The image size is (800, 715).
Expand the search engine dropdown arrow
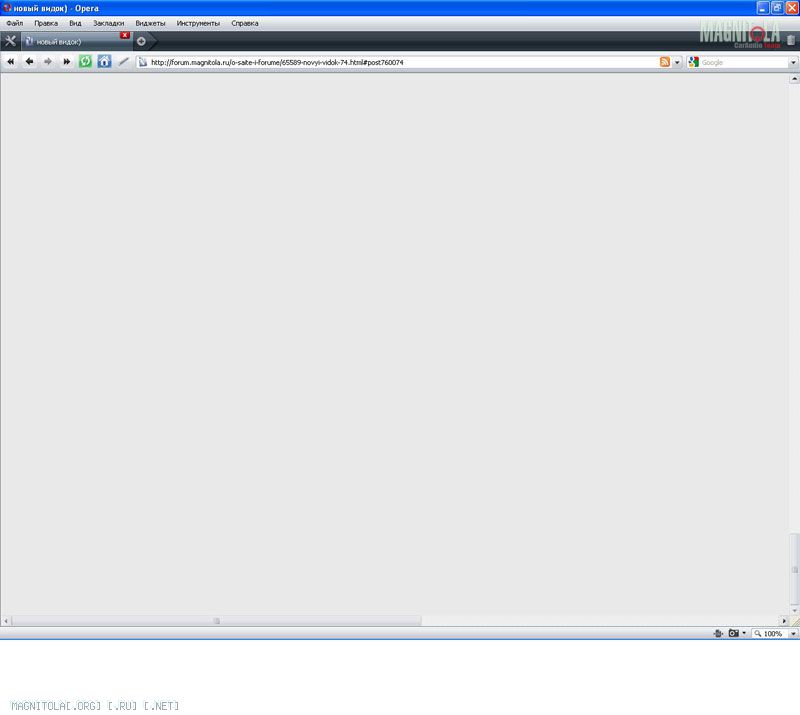coord(793,62)
